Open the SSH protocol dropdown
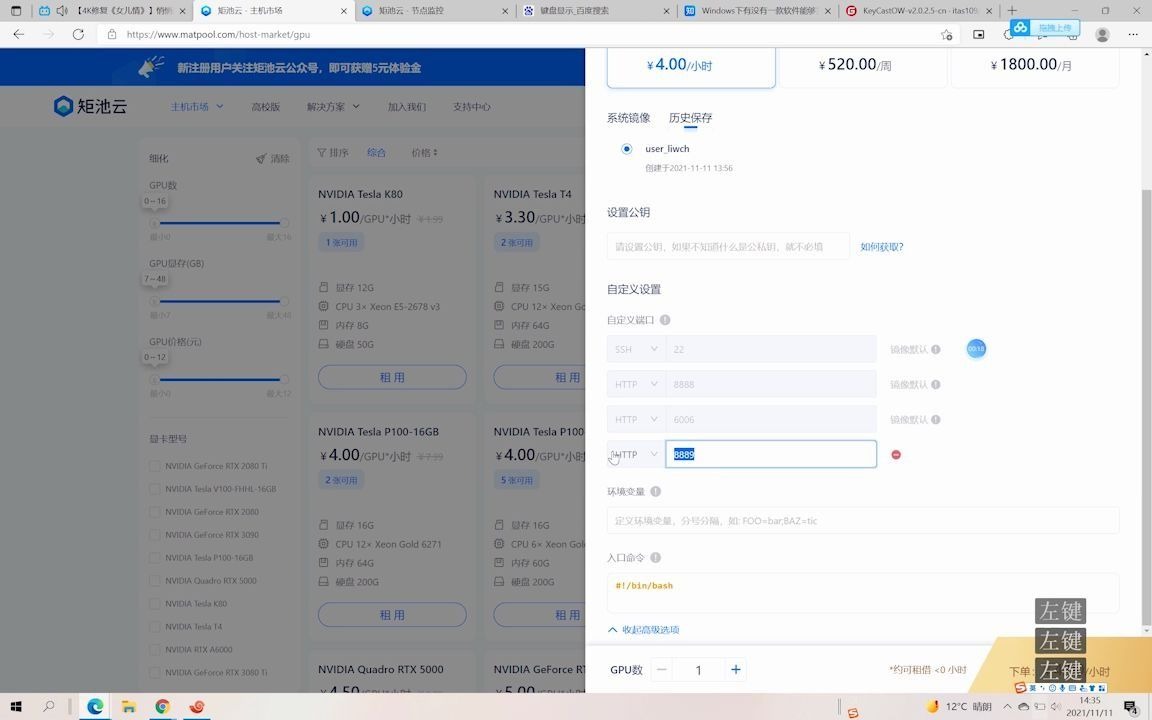The width and height of the screenshot is (1152, 720). click(636, 349)
